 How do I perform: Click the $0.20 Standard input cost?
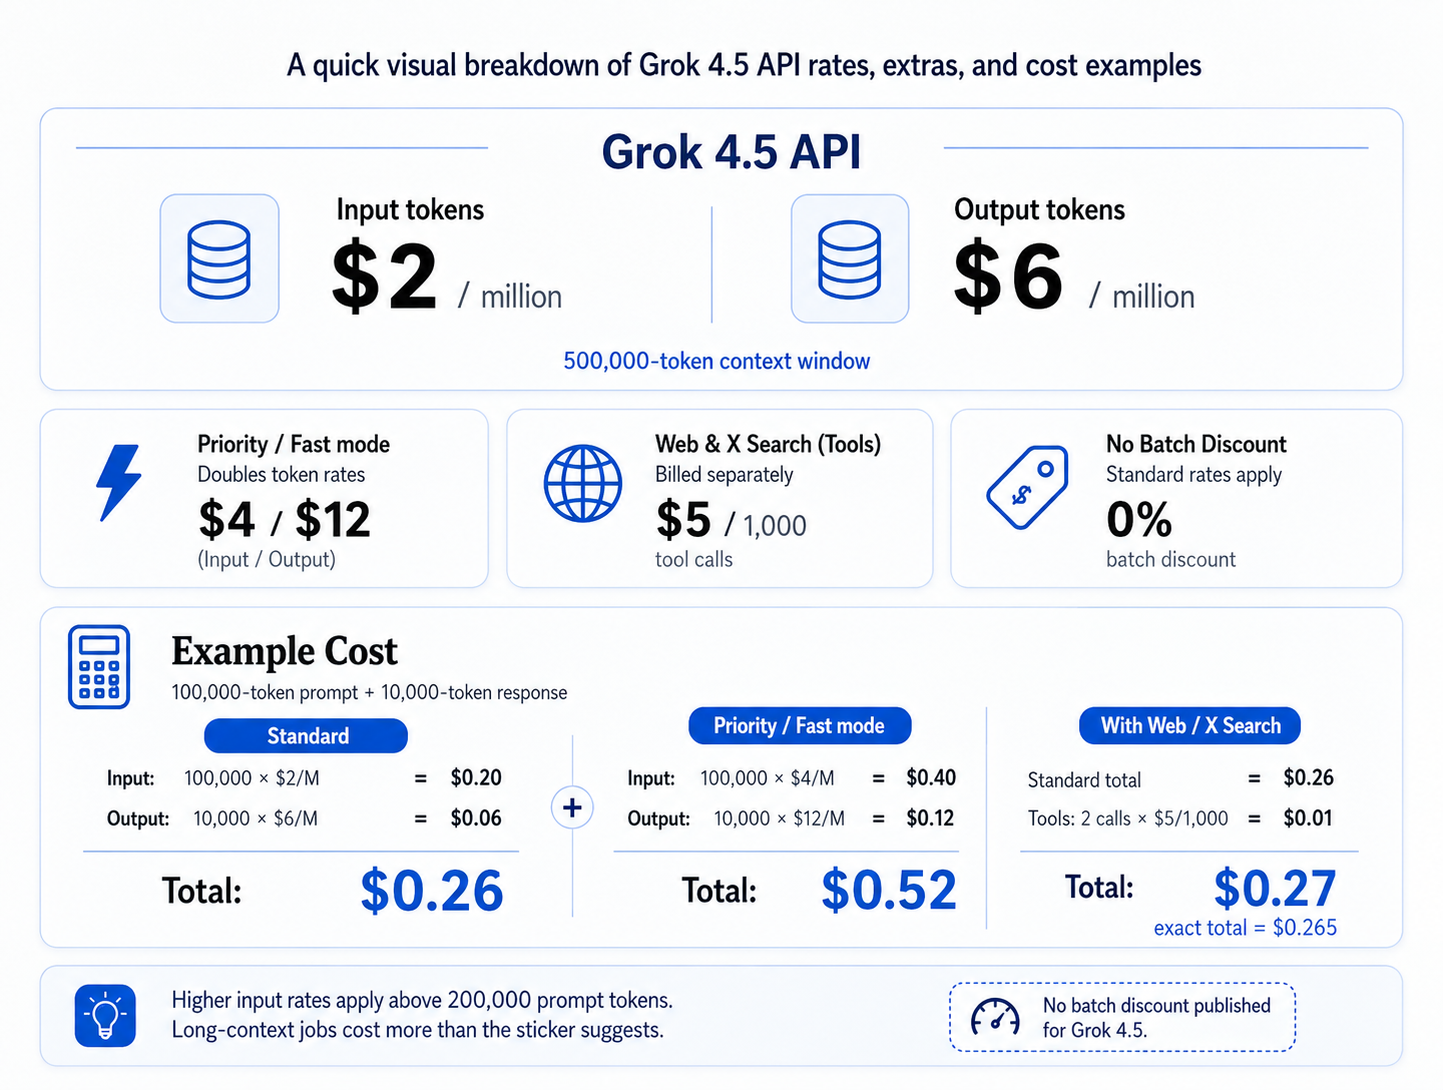[476, 778]
